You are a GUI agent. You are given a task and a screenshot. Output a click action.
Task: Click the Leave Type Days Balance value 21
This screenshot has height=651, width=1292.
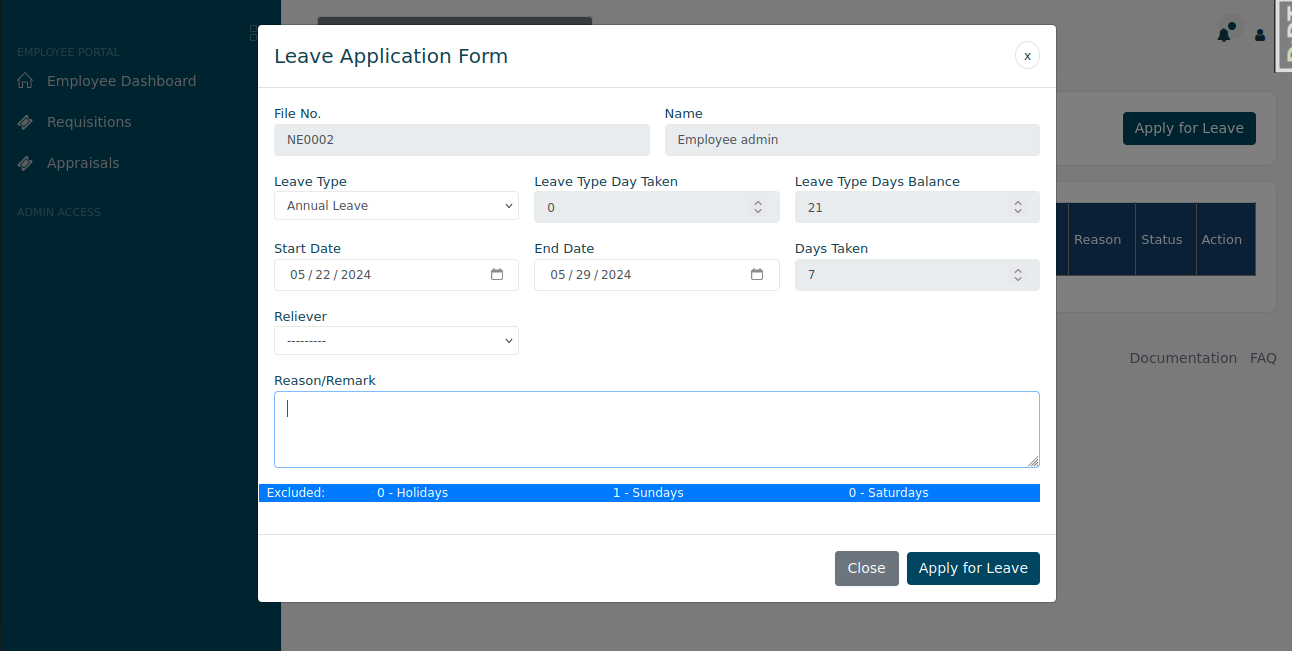[917, 207]
